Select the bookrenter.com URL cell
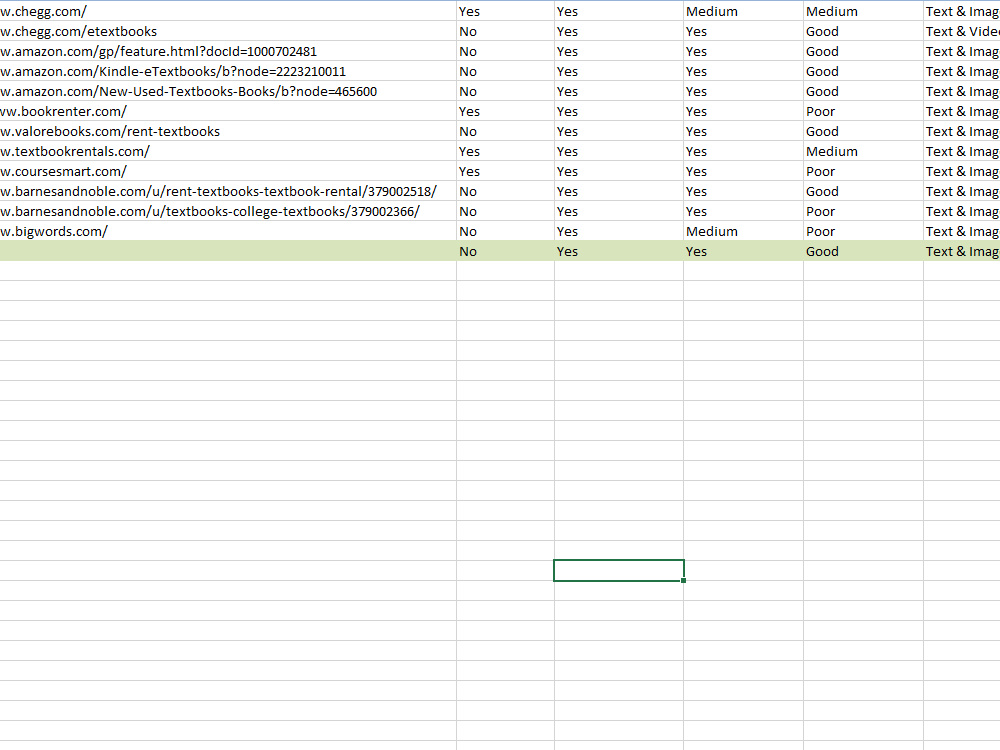Screen dimensions: 1000x750 click(x=228, y=112)
